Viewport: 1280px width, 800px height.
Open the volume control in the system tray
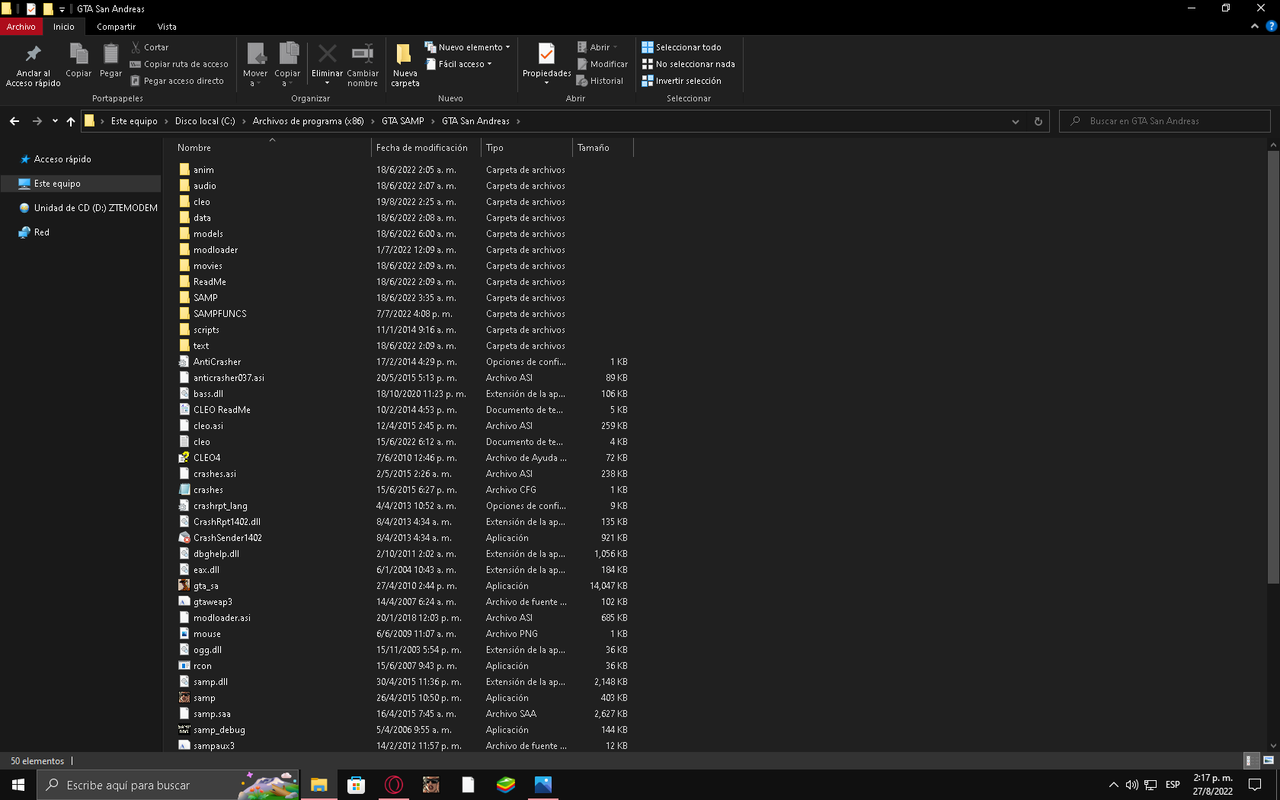pyautogui.click(x=1132, y=785)
